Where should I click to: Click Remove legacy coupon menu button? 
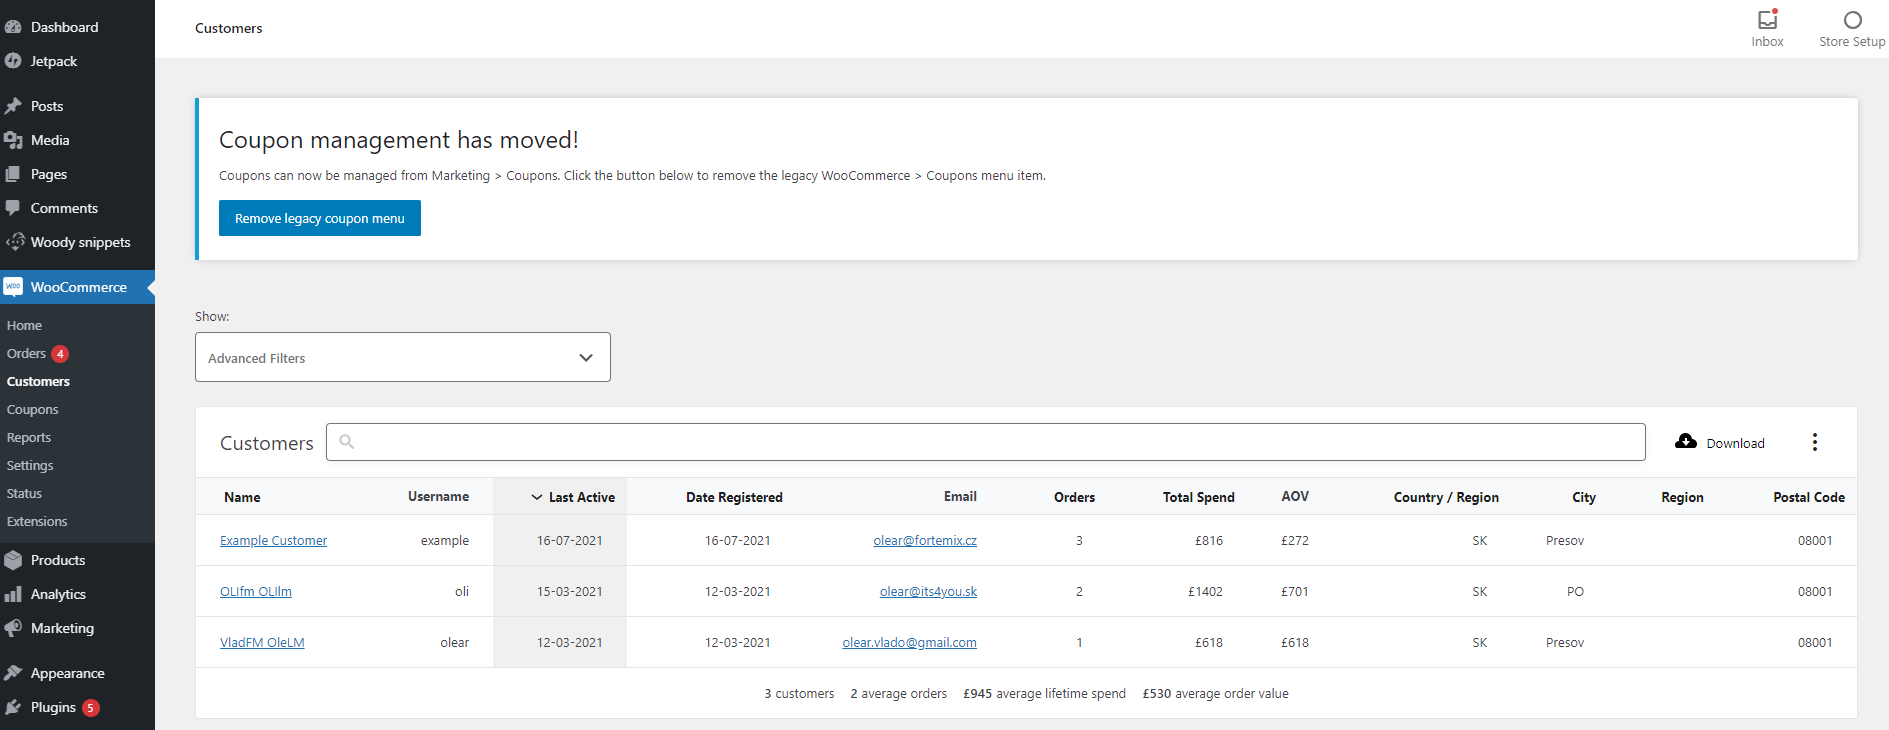[x=319, y=218]
